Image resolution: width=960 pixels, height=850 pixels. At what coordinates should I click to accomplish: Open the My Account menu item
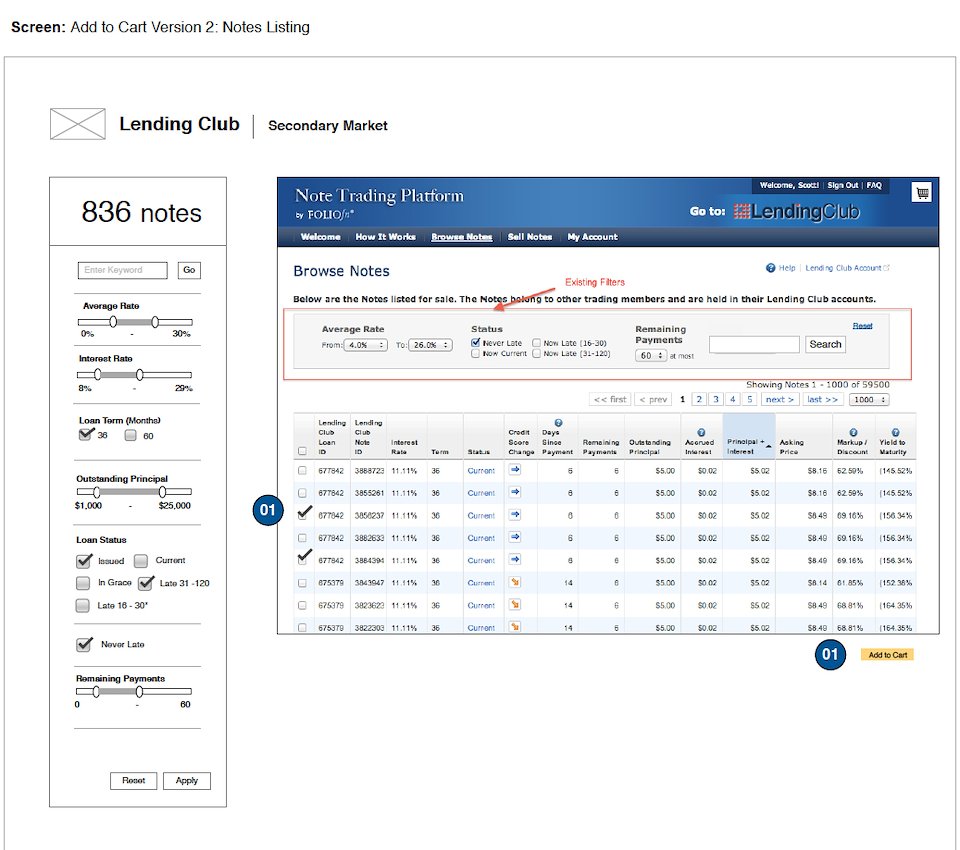(592, 237)
